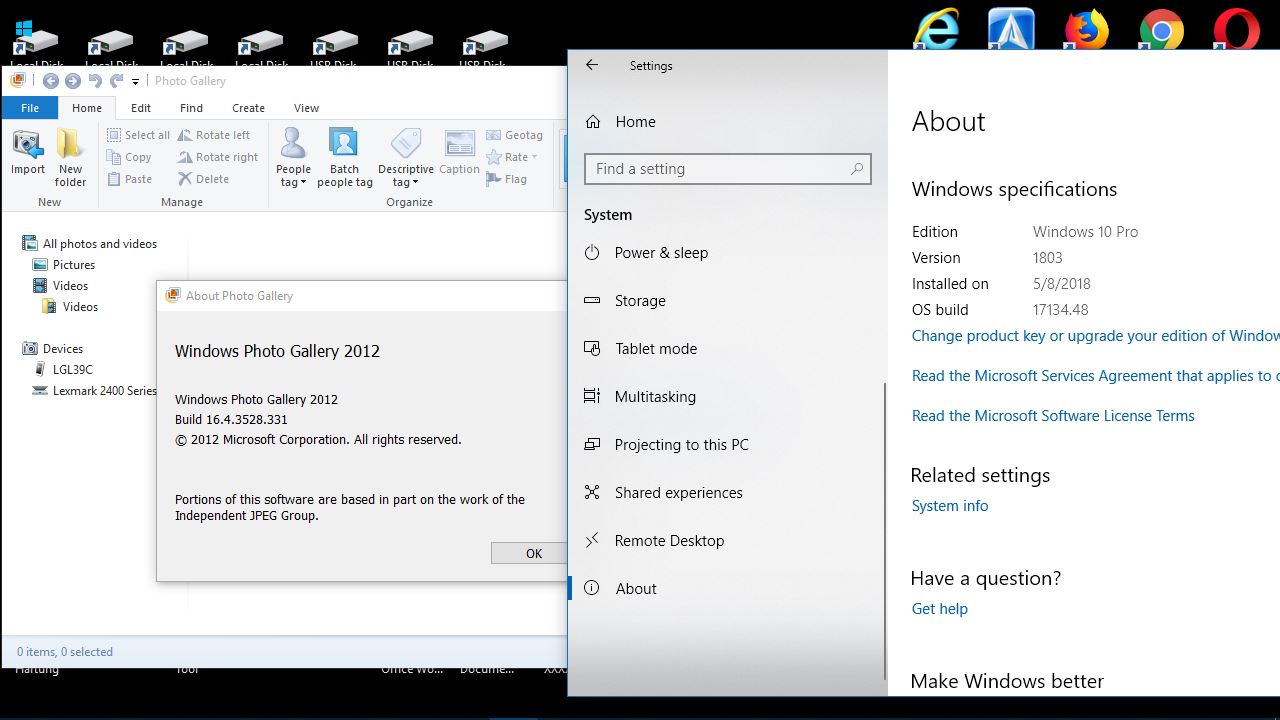Click the Copy icon in the Manage group

pos(131,156)
